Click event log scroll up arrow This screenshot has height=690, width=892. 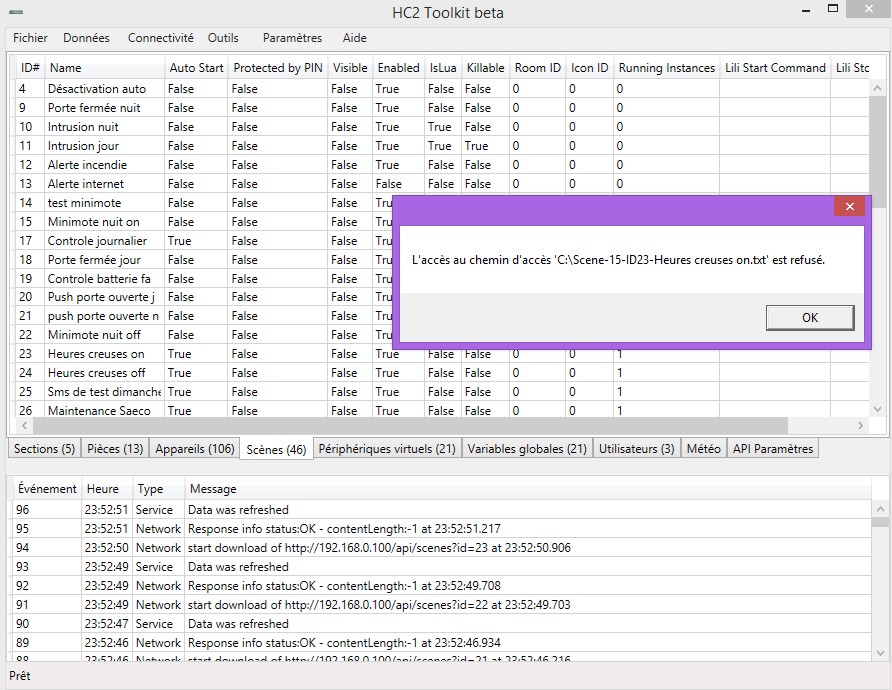pyautogui.click(x=880, y=509)
